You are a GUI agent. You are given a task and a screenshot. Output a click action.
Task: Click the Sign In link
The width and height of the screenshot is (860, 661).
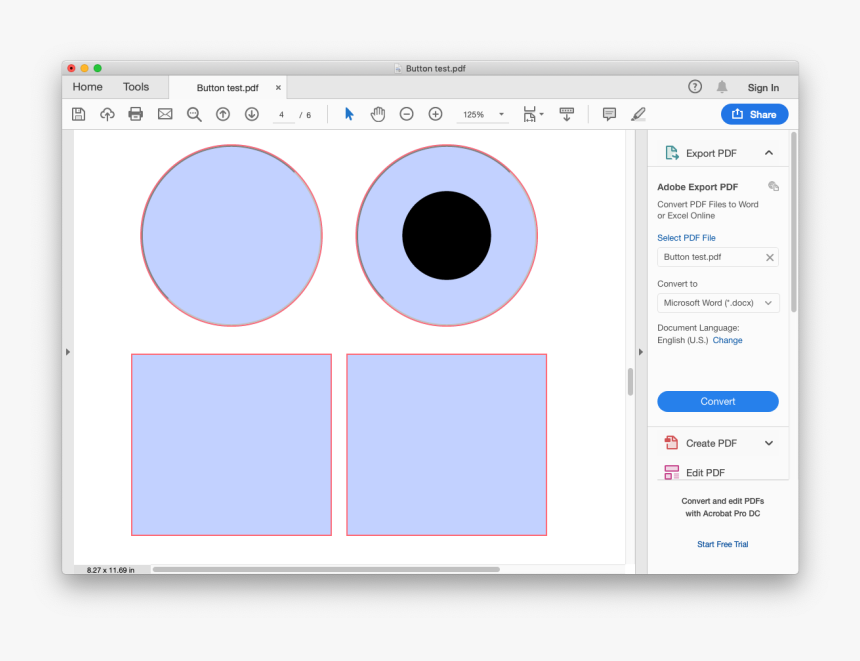[x=763, y=88]
